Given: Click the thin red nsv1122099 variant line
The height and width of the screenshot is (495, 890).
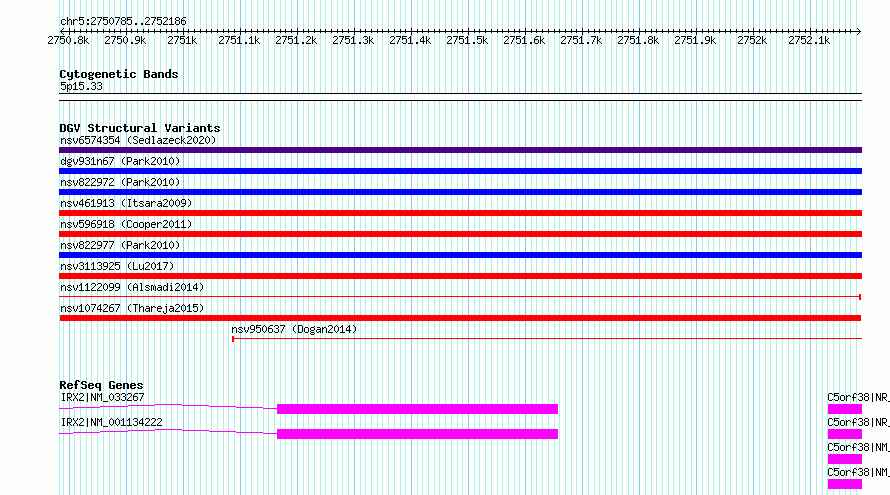Looking at the screenshot, I should pyautogui.click(x=460, y=297).
